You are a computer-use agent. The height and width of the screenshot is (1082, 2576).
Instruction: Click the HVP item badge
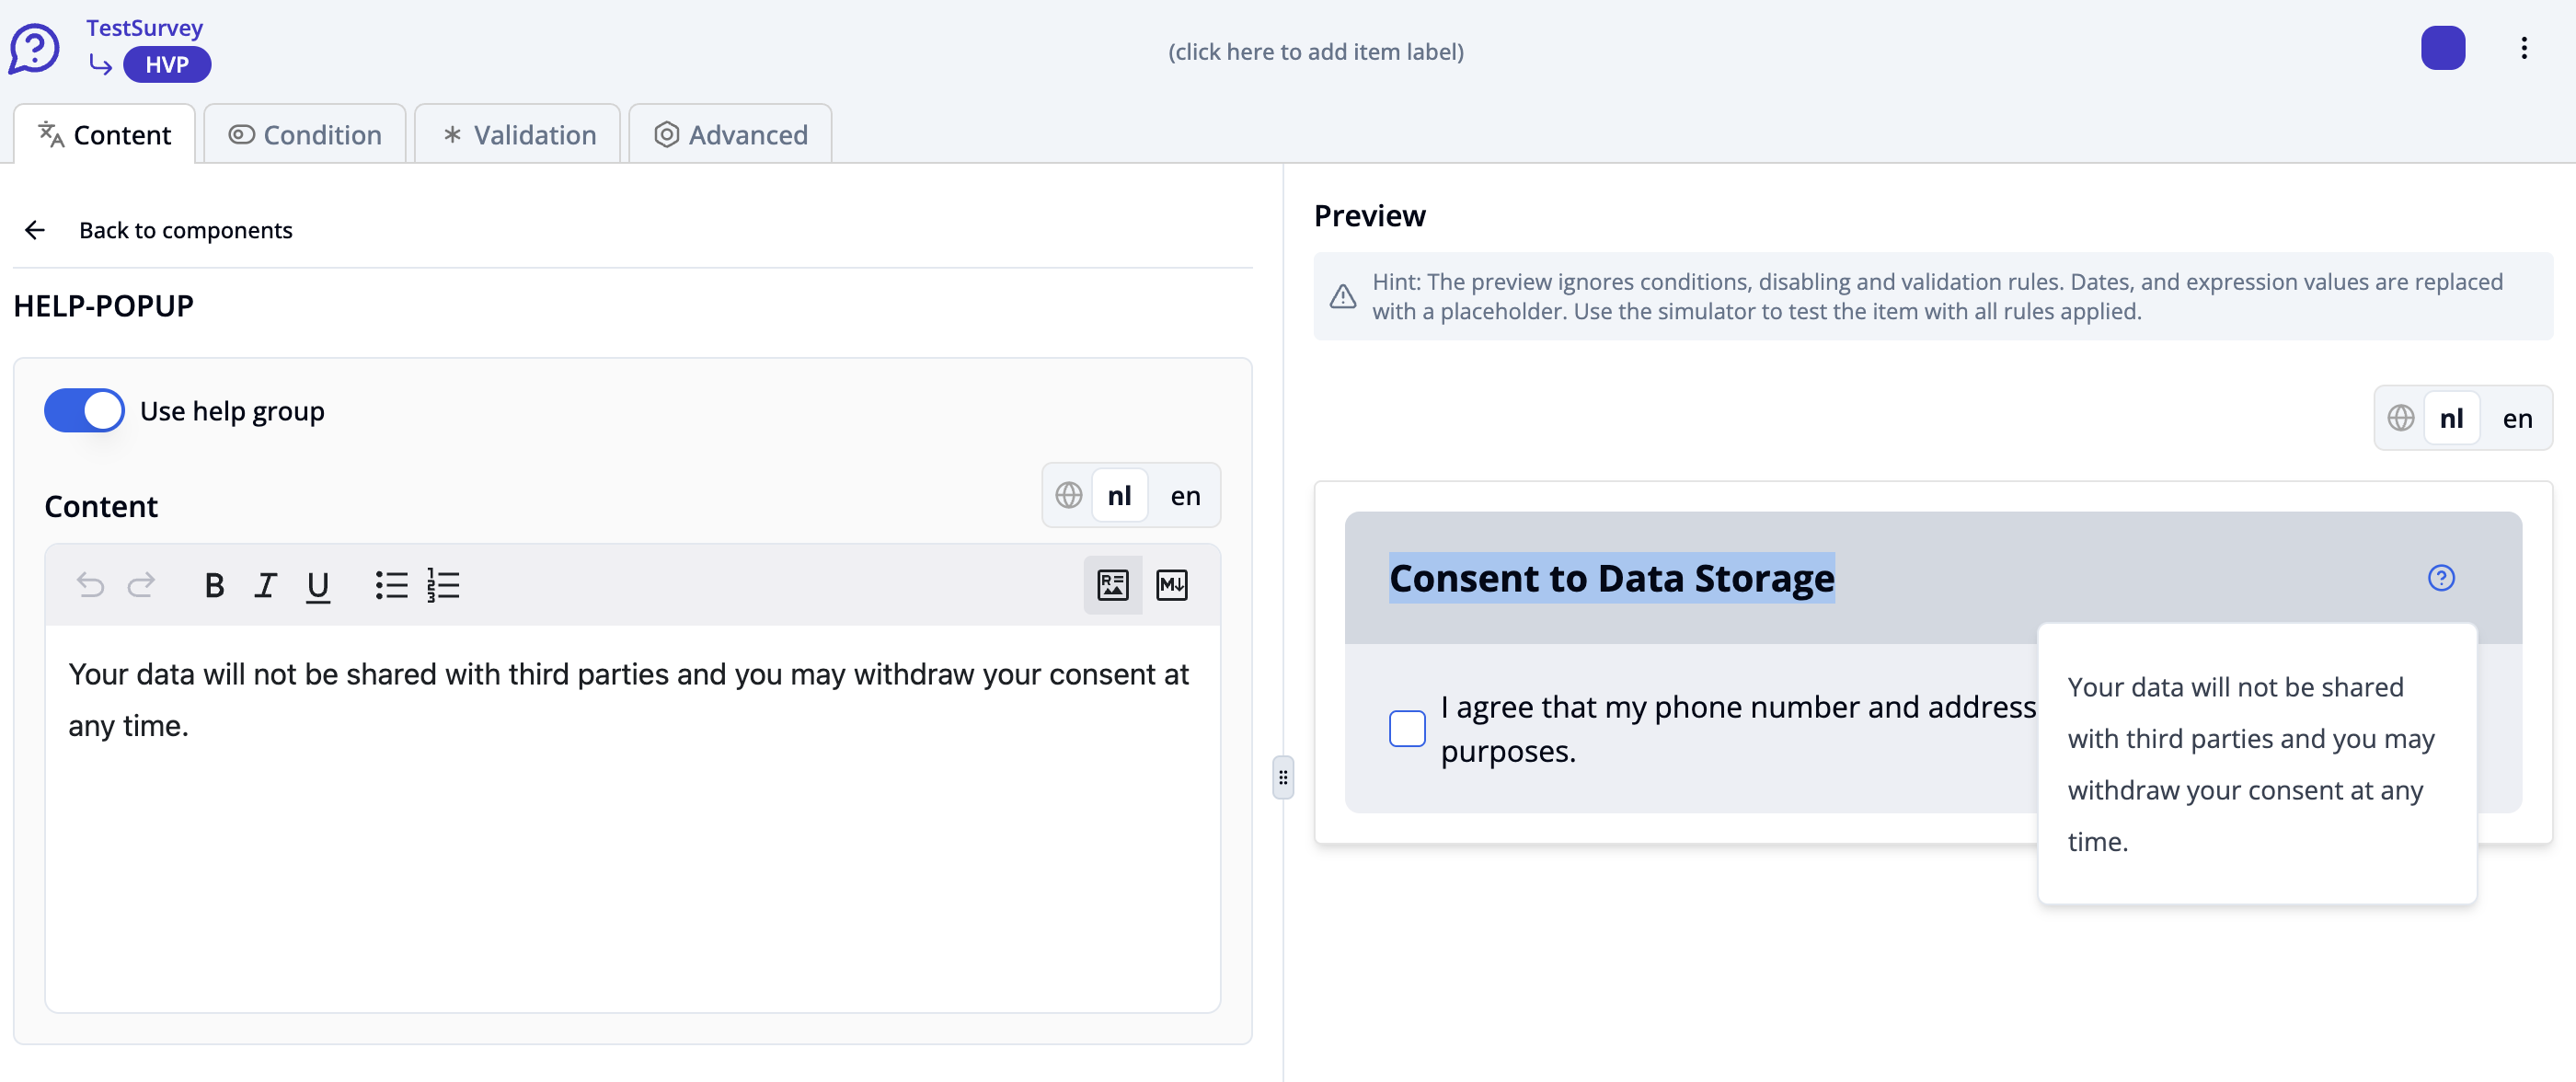pyautogui.click(x=167, y=65)
